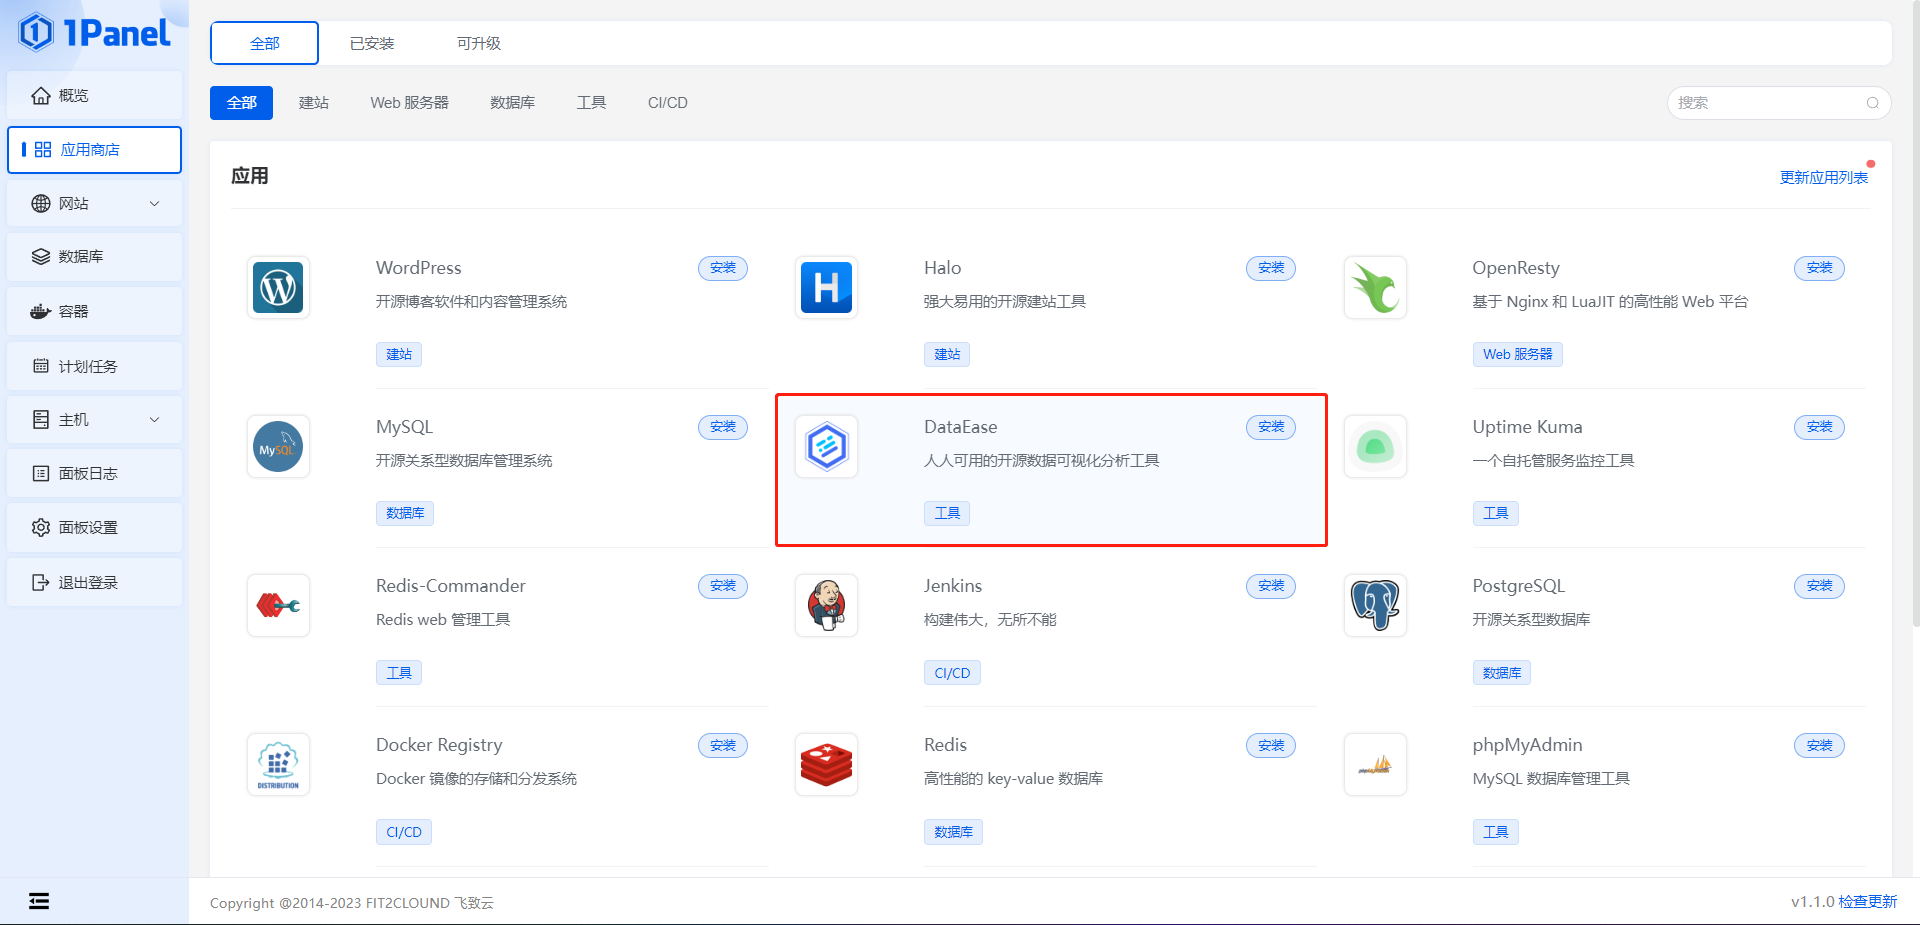The image size is (1920, 925).
Task: Install PostgreSQL via 安装 button
Action: 1819,586
